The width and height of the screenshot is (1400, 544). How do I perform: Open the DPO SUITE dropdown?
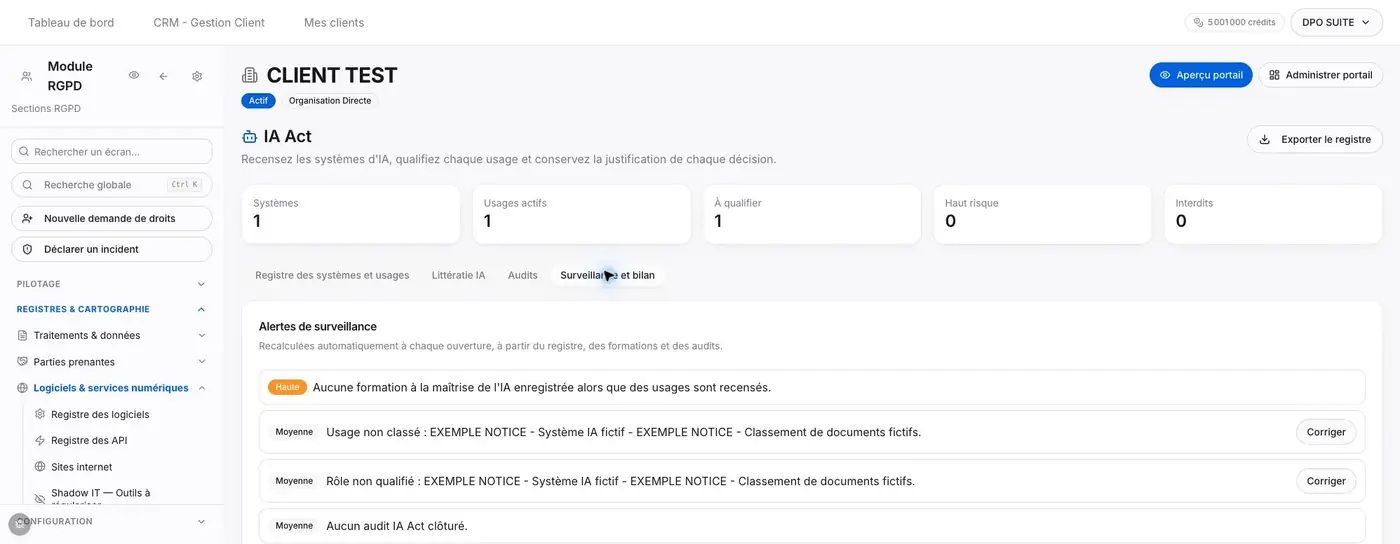tap(1336, 22)
